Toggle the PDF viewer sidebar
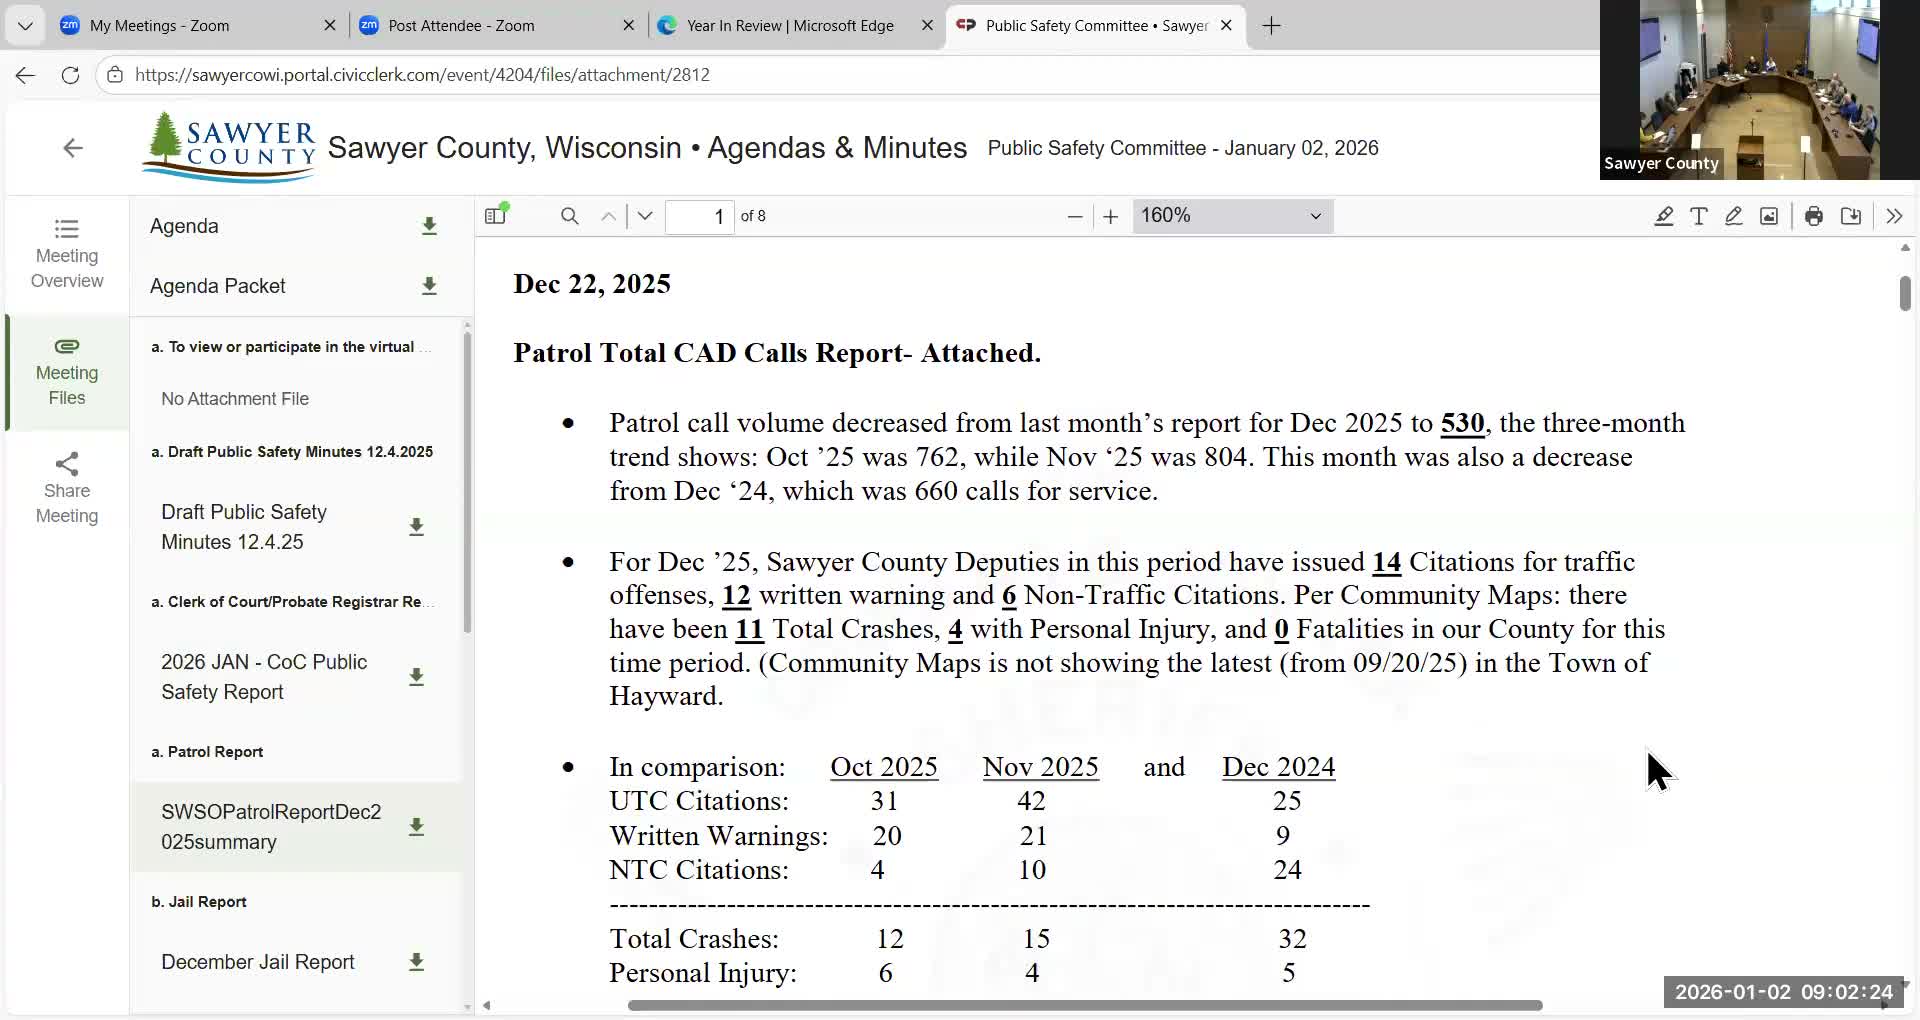The image size is (1920, 1020). 496,216
